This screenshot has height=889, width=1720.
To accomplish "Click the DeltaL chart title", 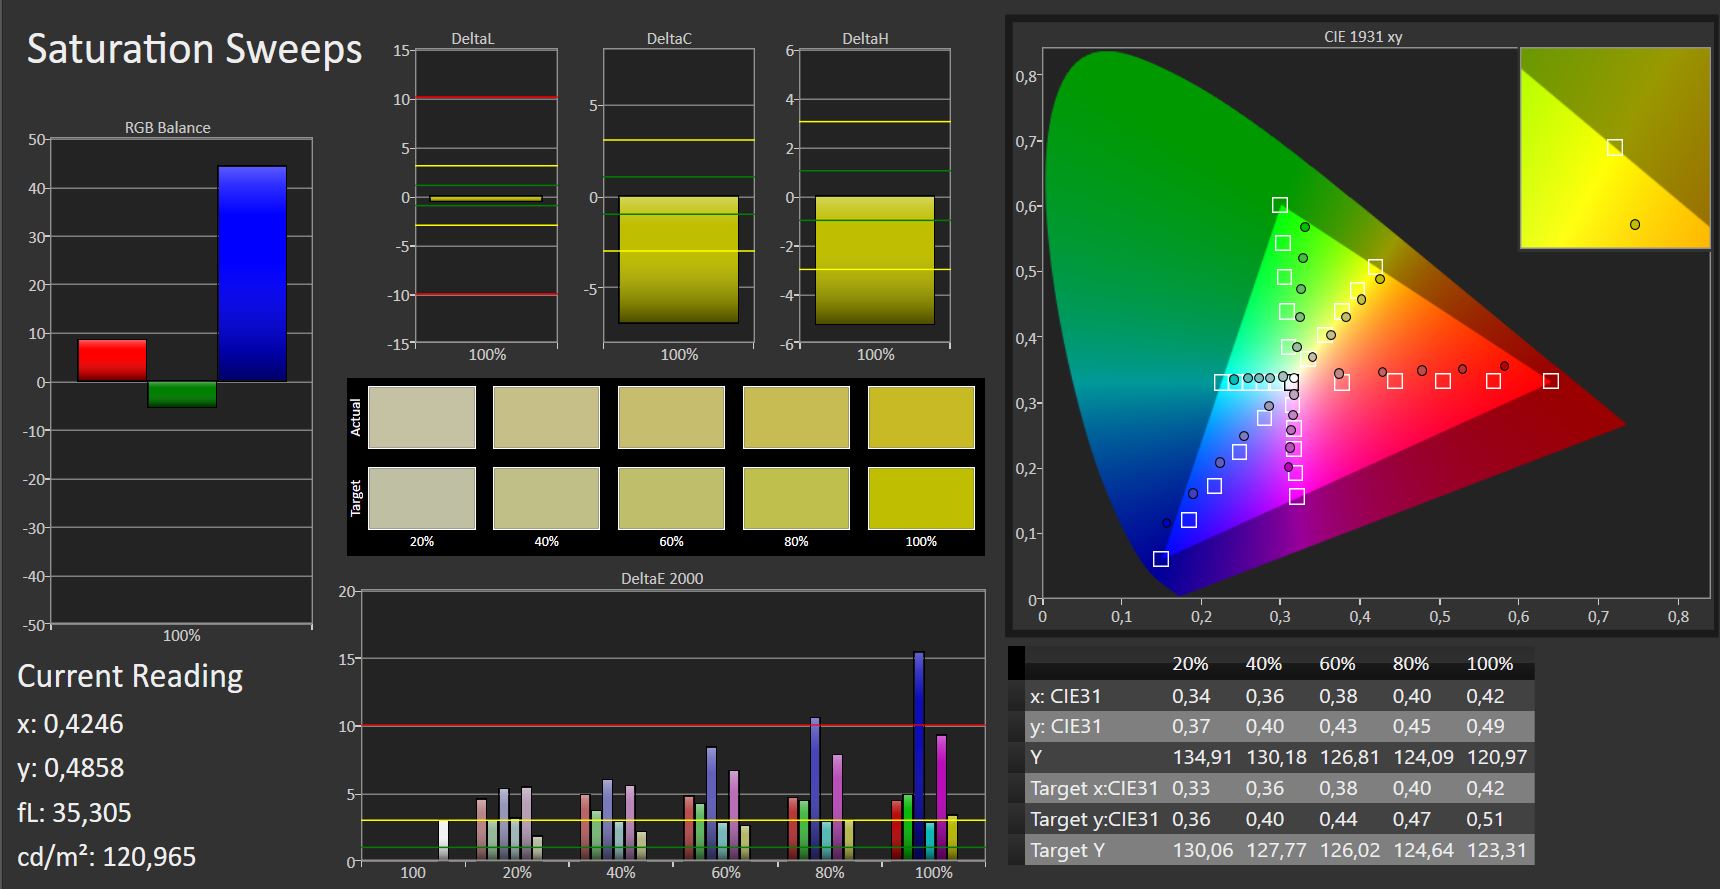I will (472, 39).
